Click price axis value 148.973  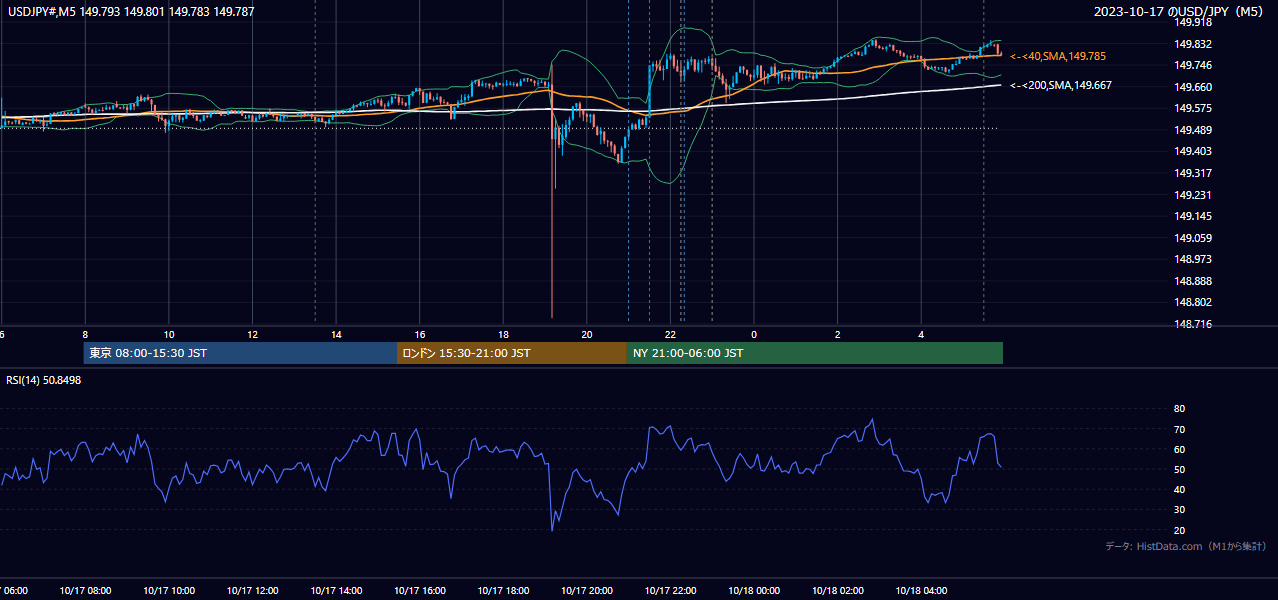click(1192, 259)
